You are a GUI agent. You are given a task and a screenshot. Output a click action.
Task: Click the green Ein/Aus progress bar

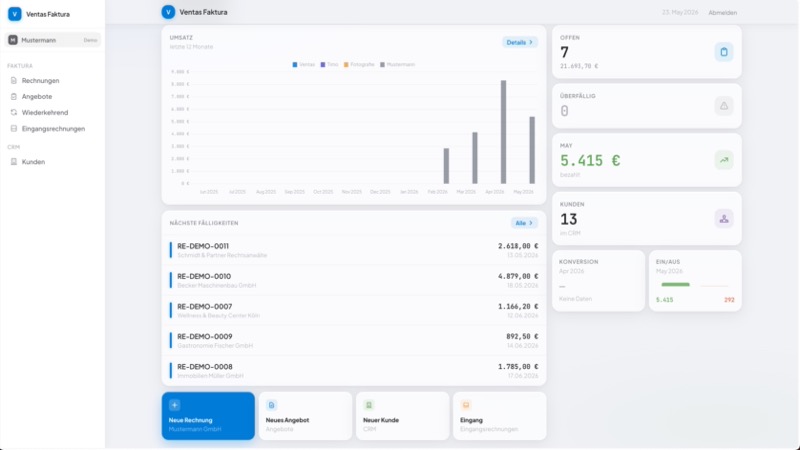coord(675,285)
